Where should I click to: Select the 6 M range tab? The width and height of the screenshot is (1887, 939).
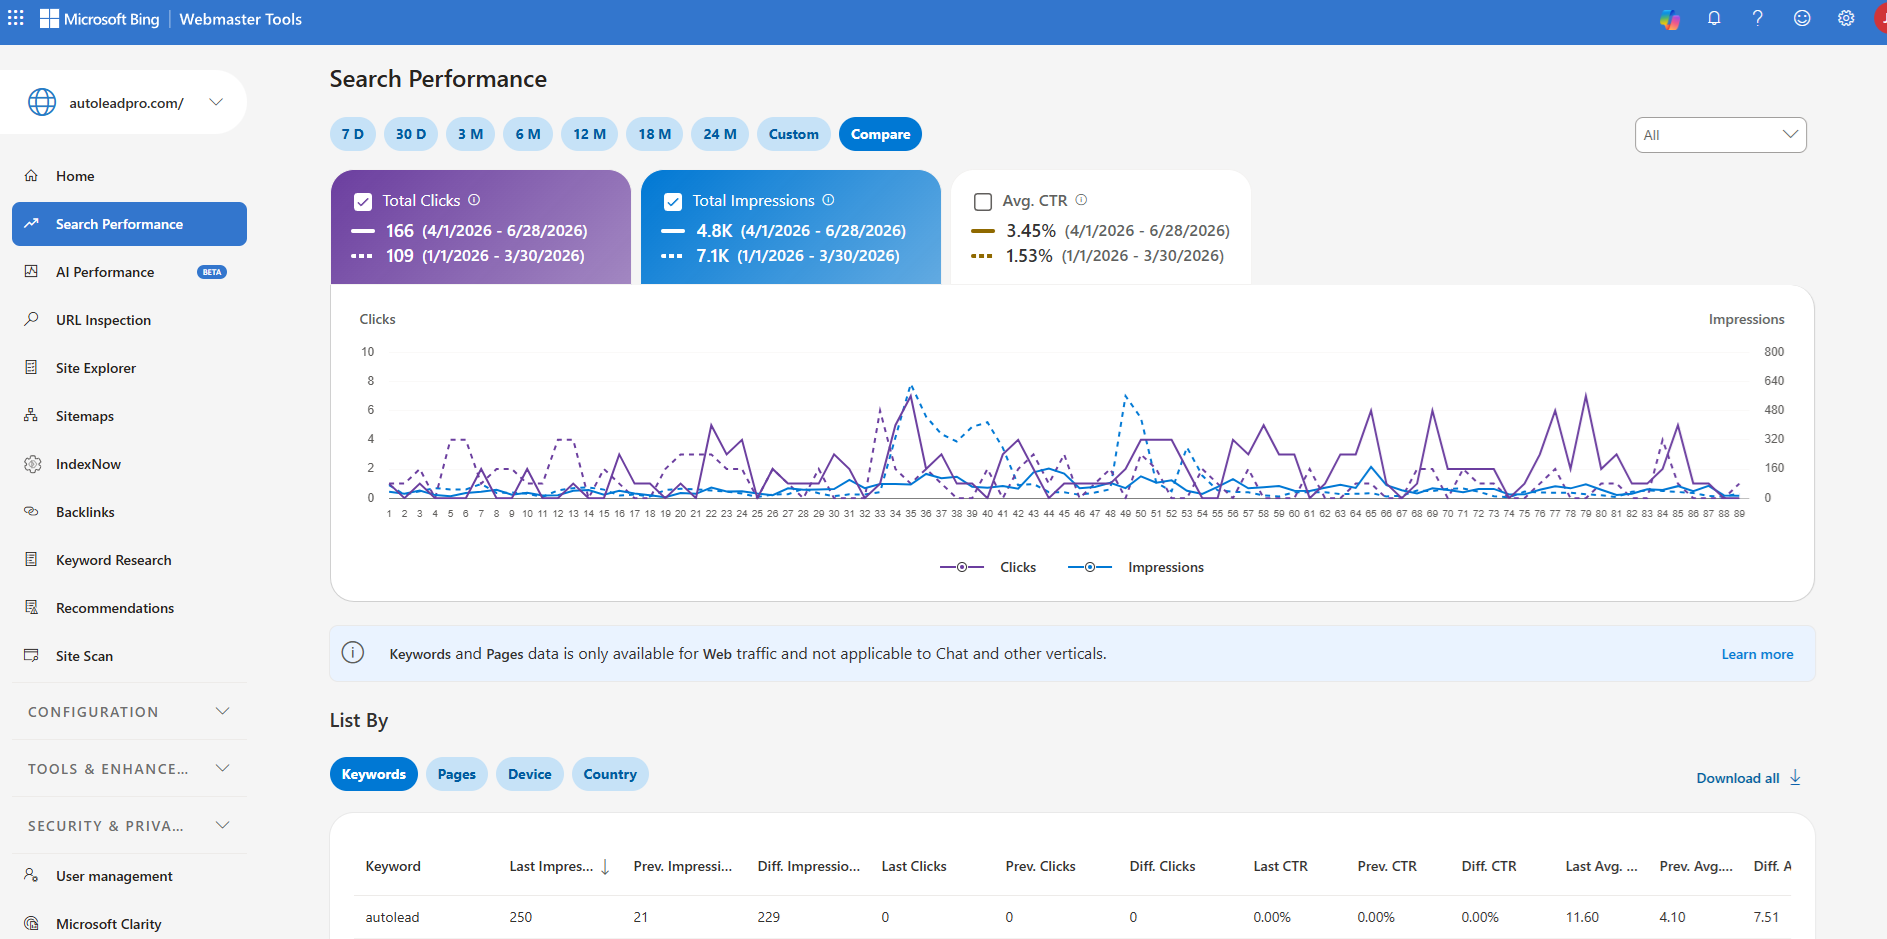(x=528, y=134)
